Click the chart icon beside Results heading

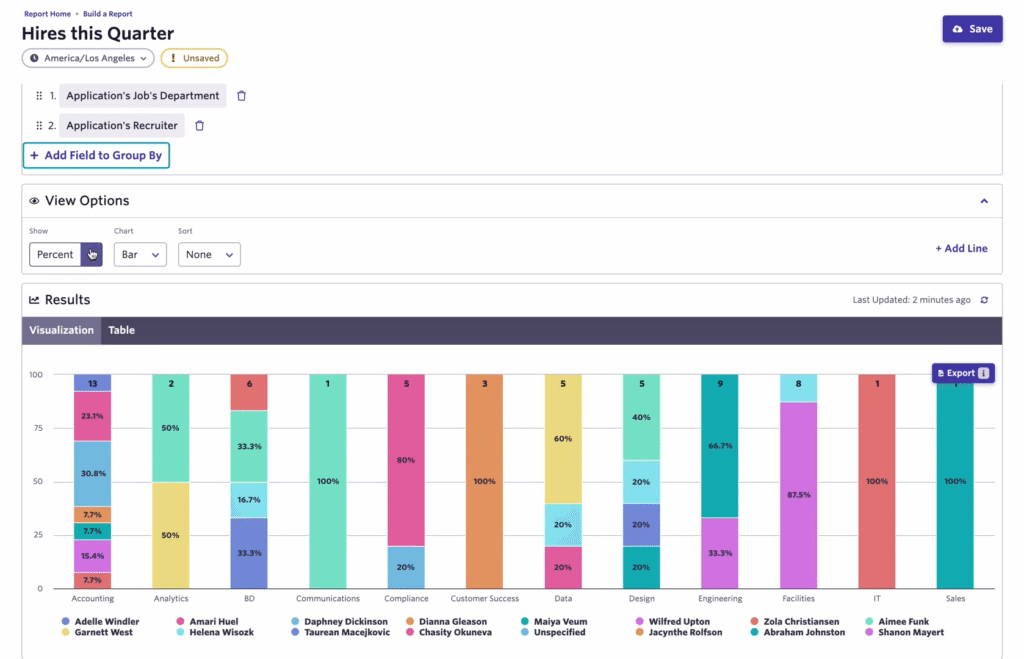point(34,300)
